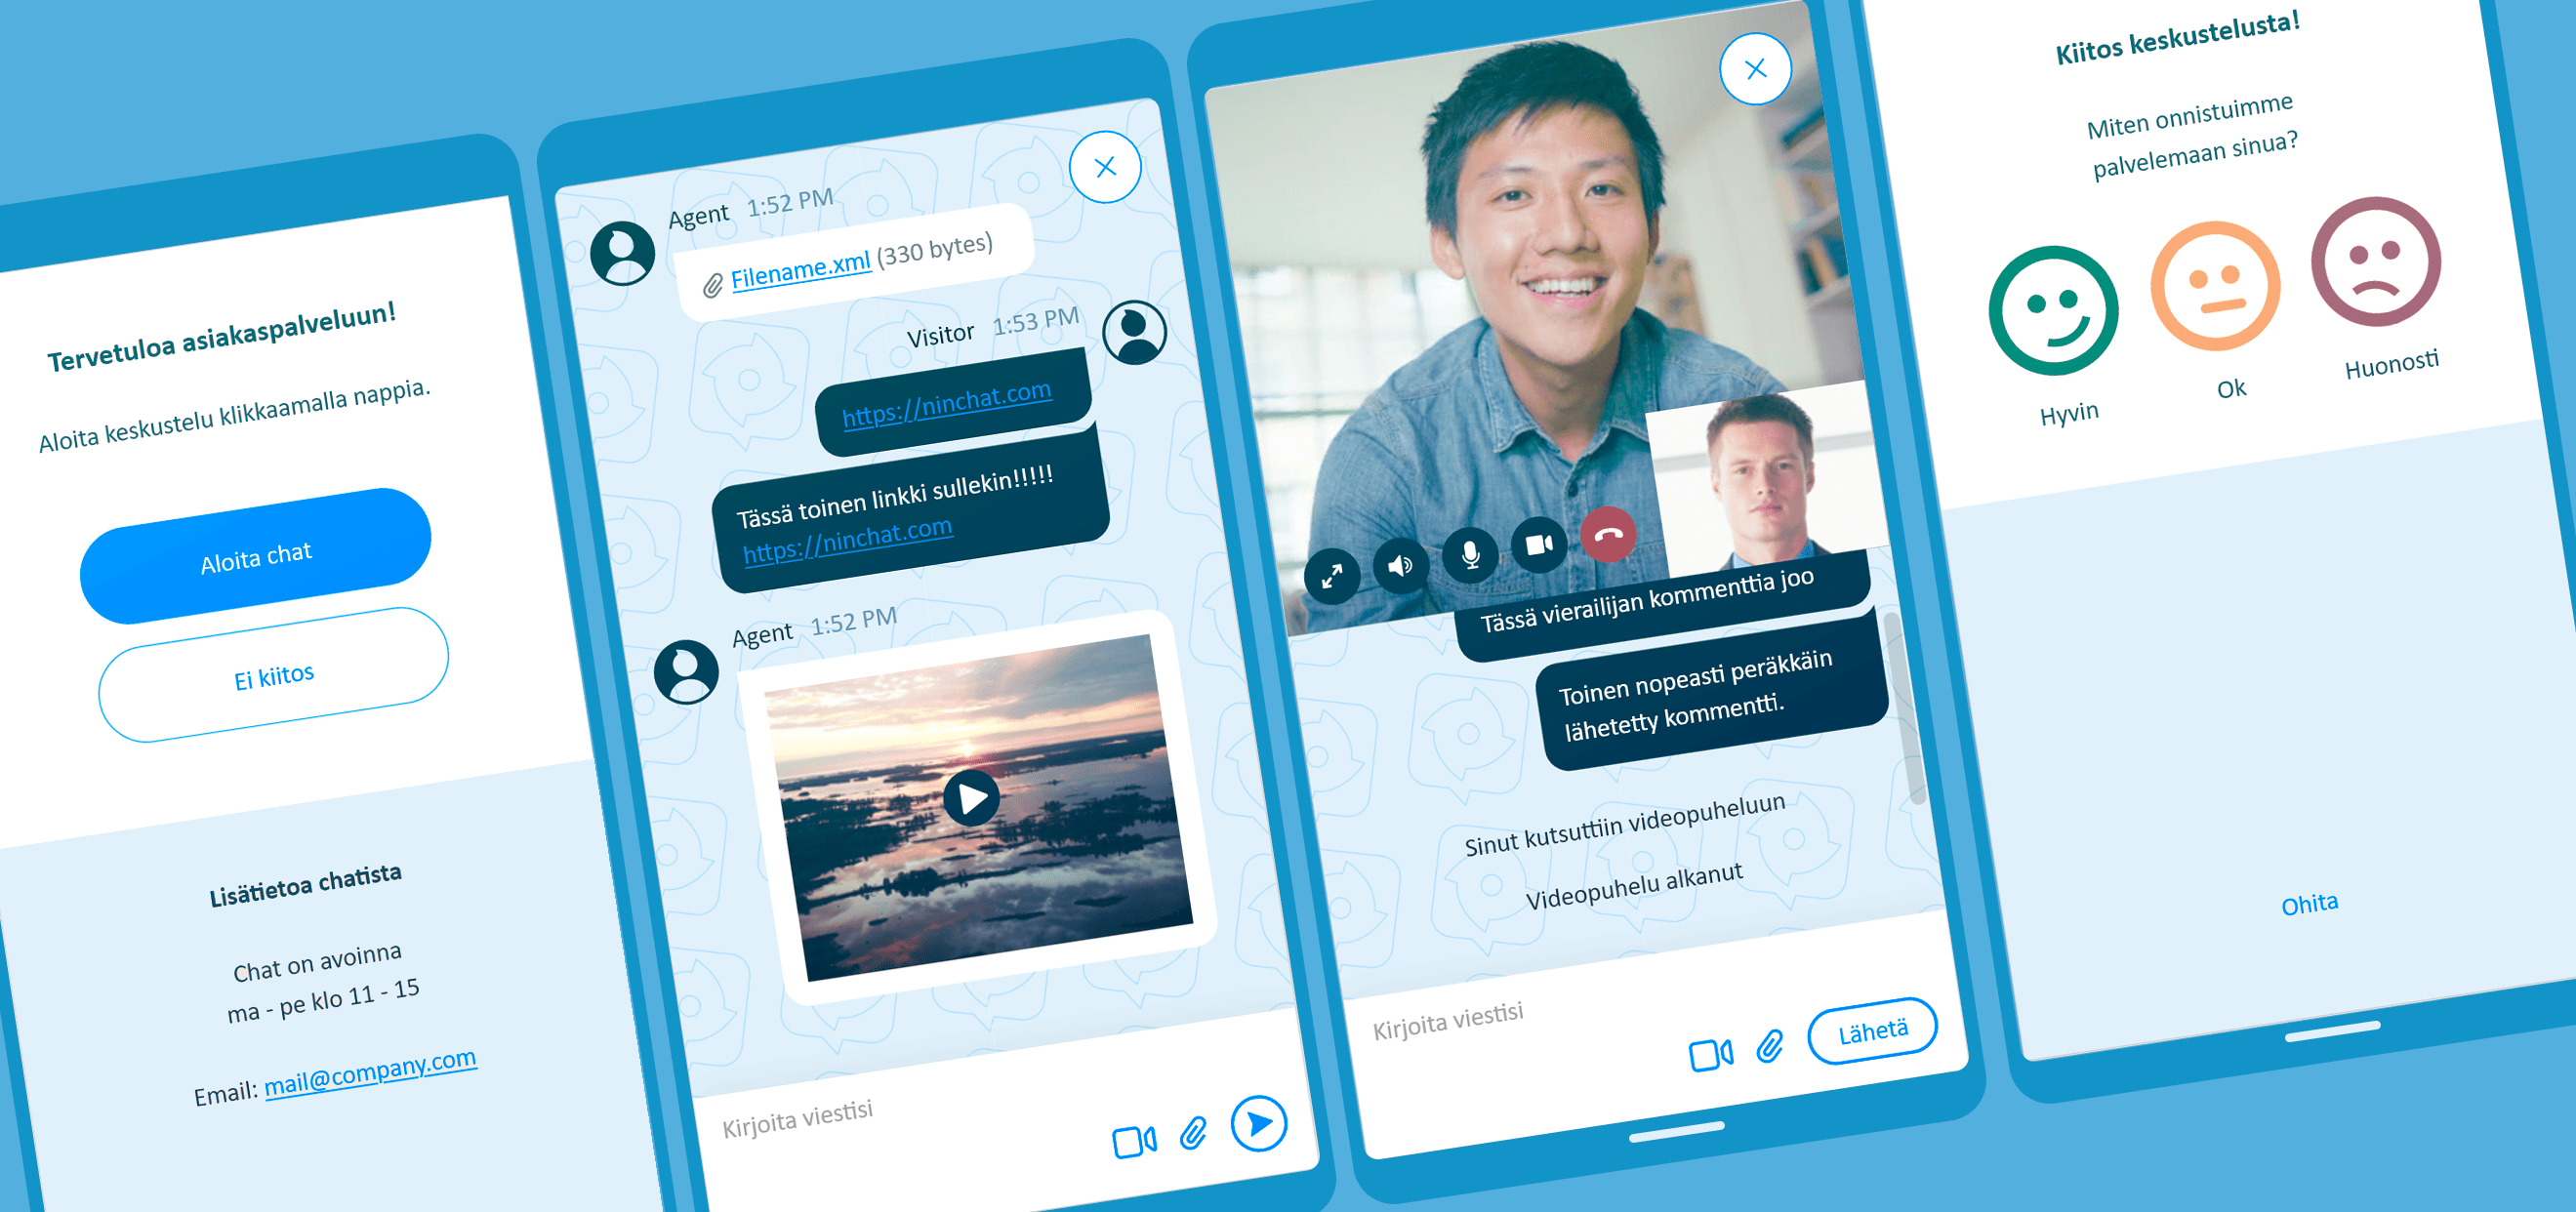Image resolution: width=2576 pixels, height=1212 pixels.
Task: Open mail@company.com email link
Action: click(x=370, y=1072)
